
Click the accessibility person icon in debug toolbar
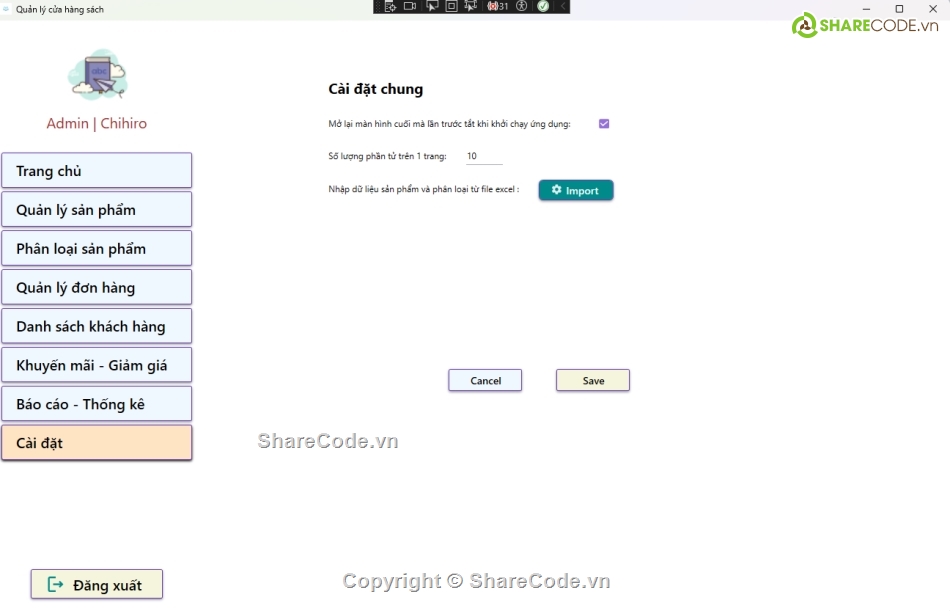click(521, 6)
